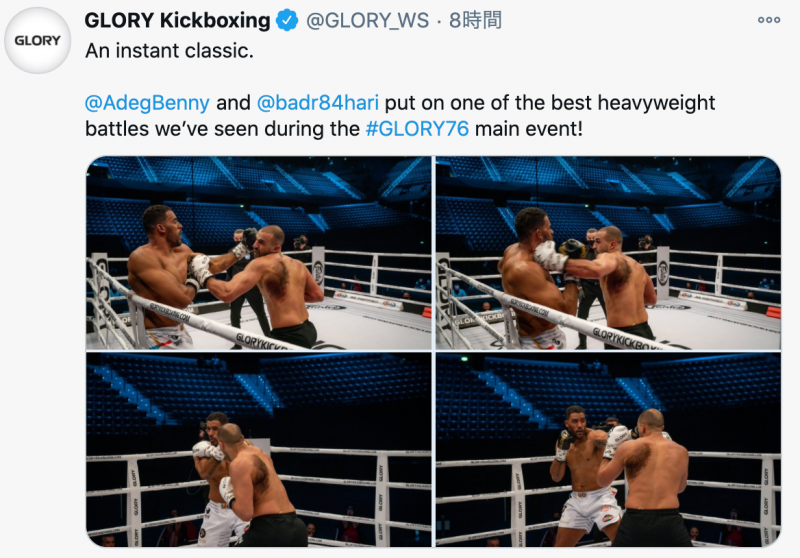Click the @GLORY_WS handle

(x=367, y=20)
